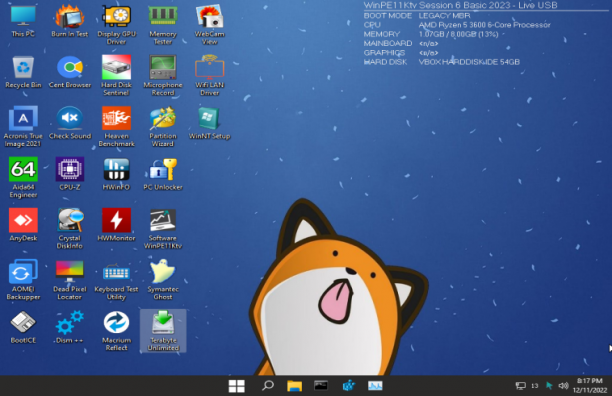Click the taskbar search magnifier

click(268, 386)
